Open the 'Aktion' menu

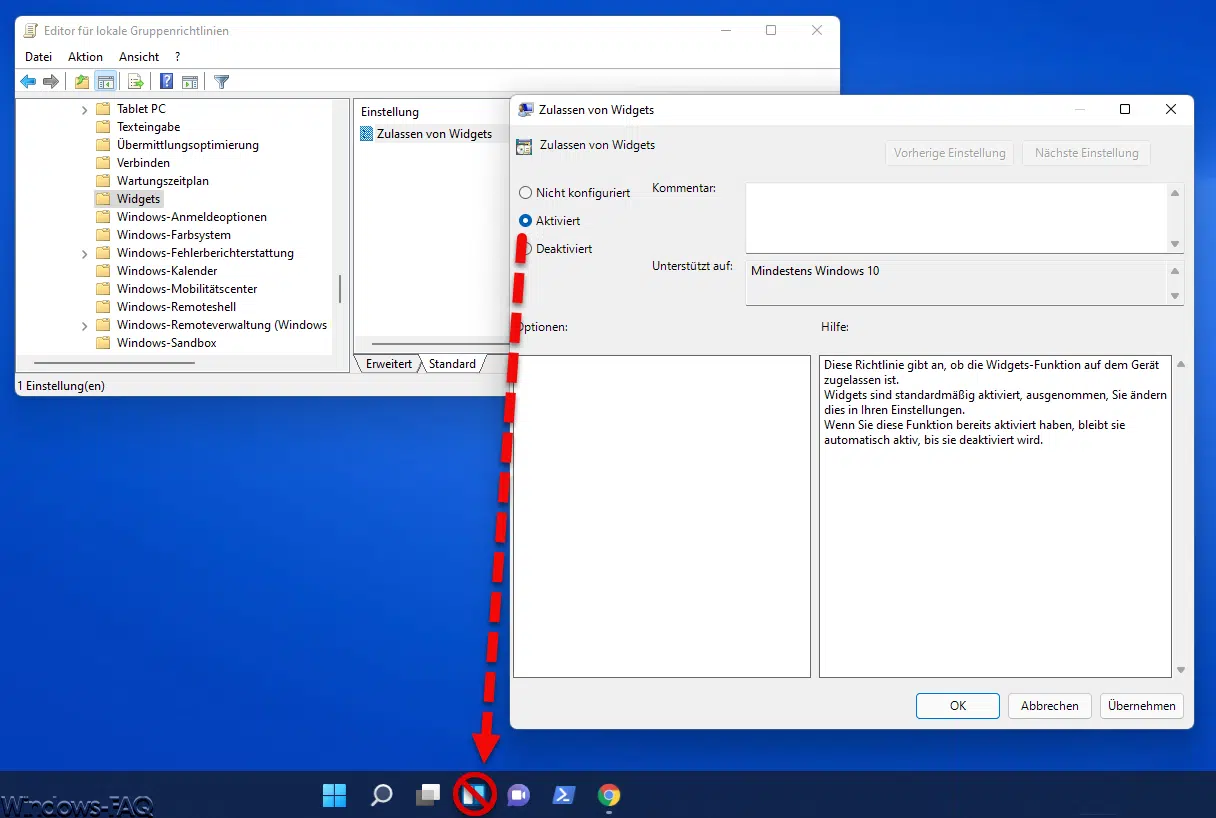(x=85, y=57)
